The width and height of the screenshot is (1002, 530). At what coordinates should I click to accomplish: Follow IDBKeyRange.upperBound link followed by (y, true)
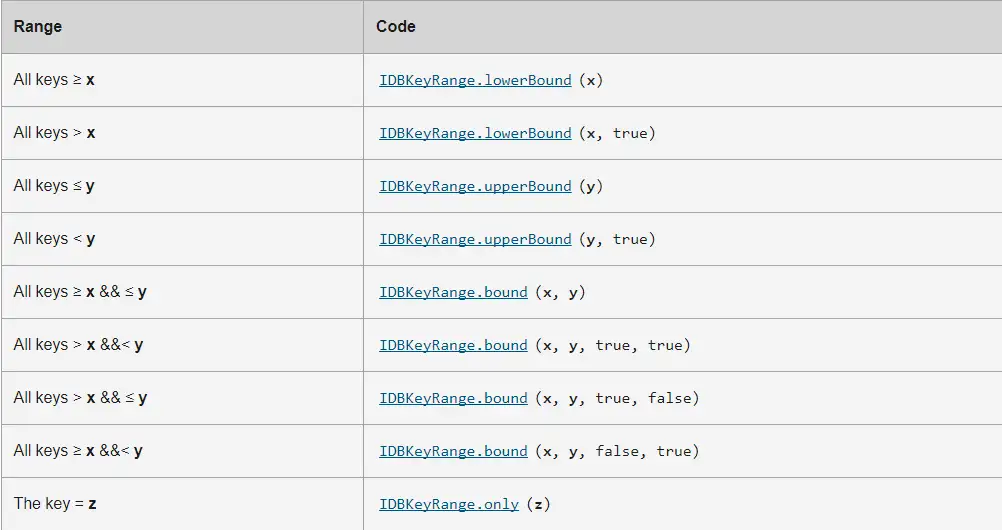click(475, 240)
